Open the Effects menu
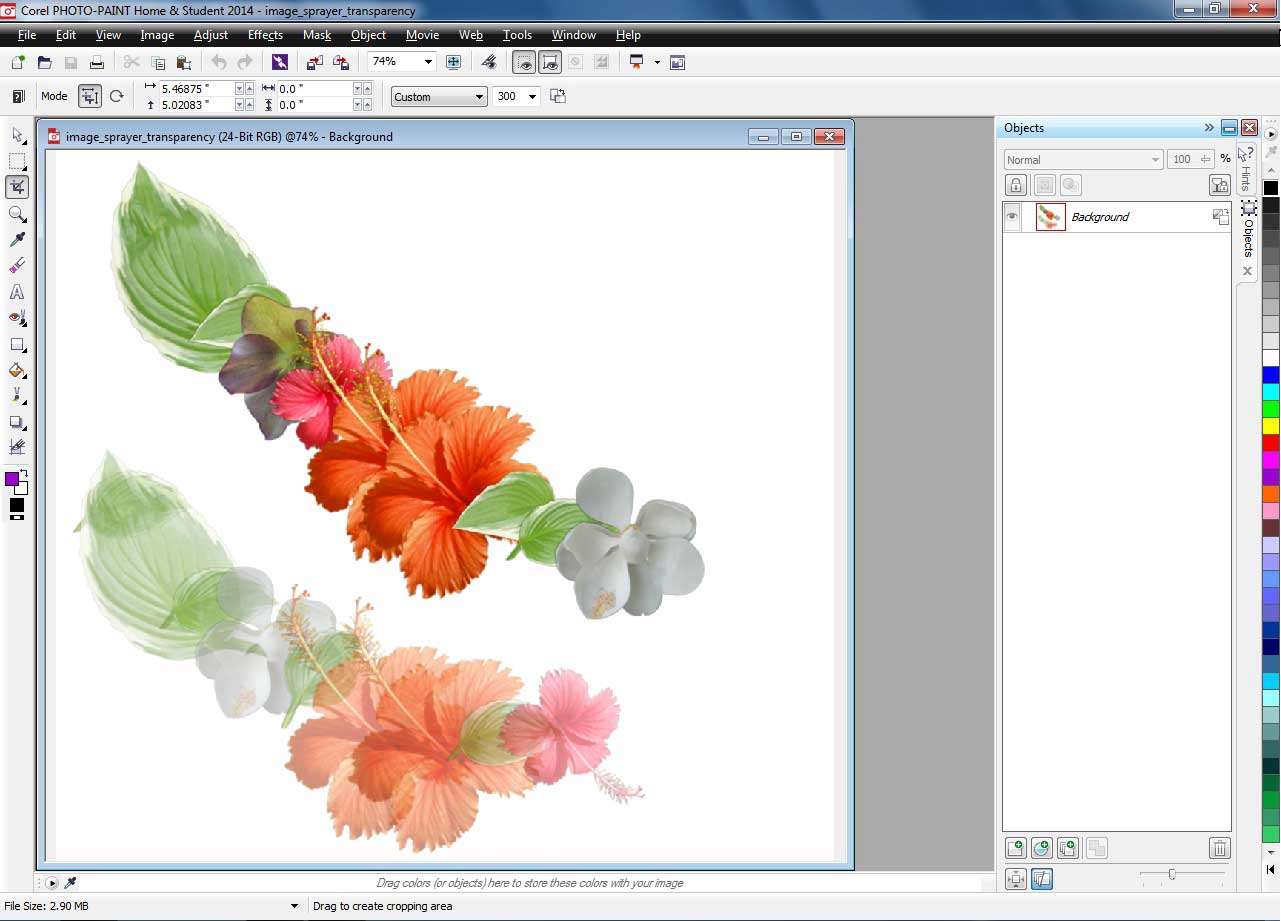This screenshot has height=921, width=1281. click(265, 35)
